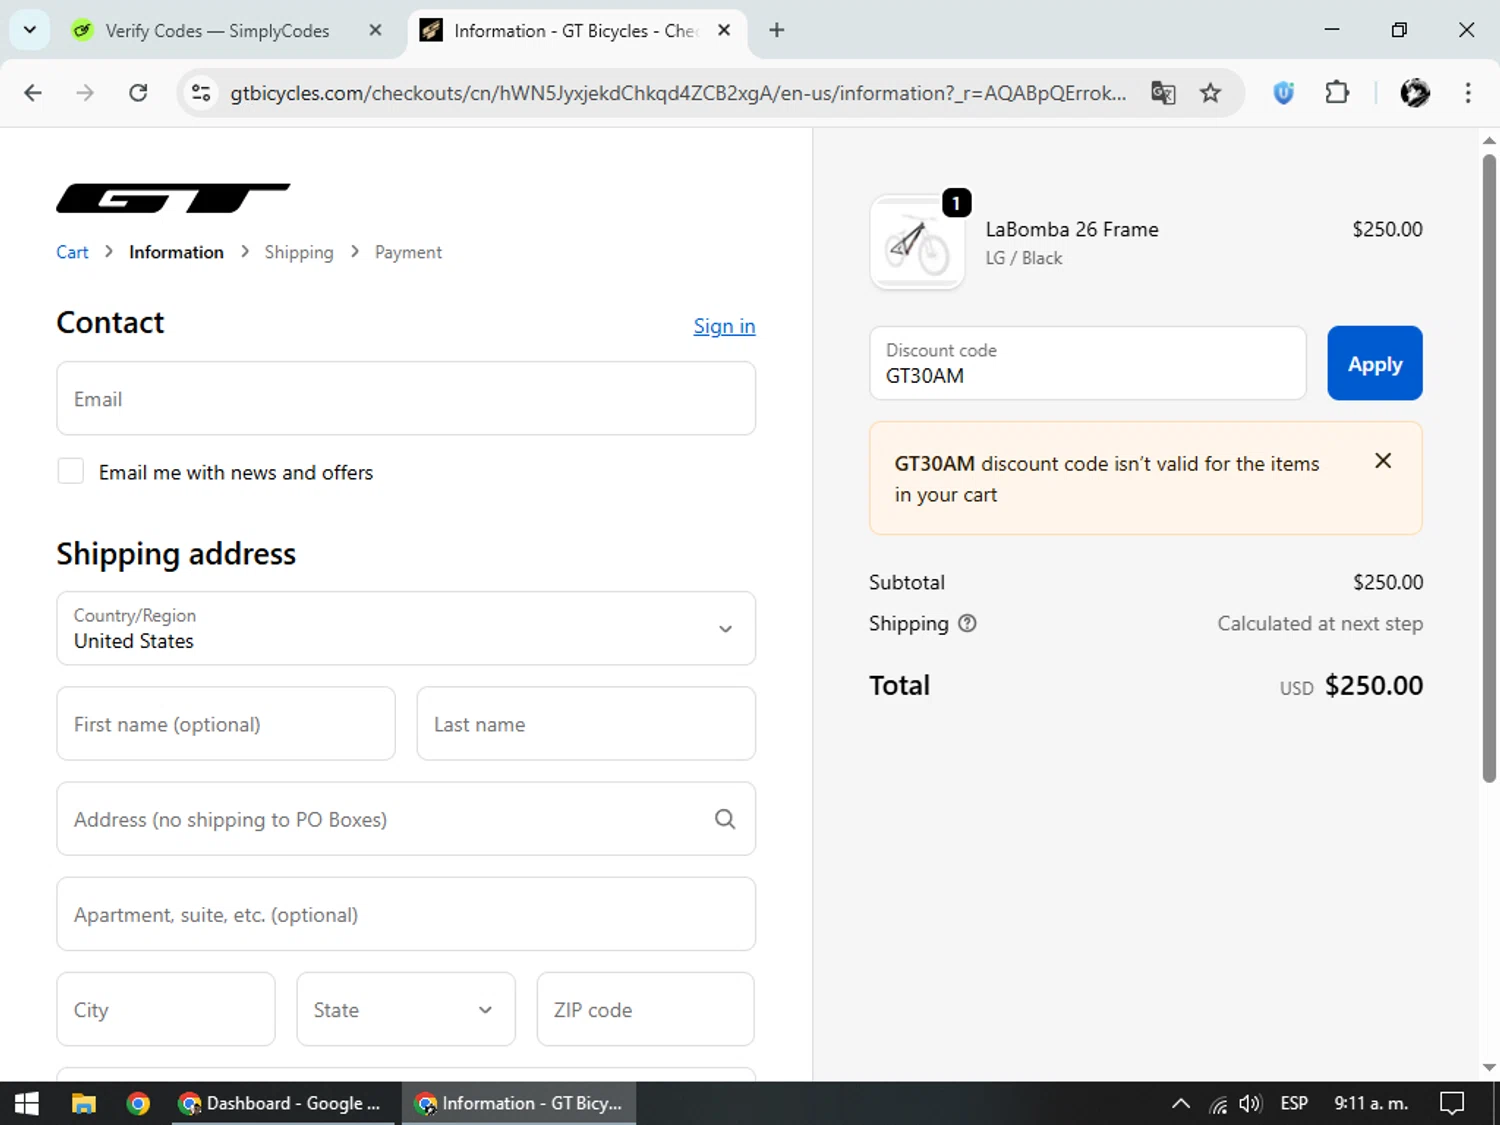Open the translate page icon
The width and height of the screenshot is (1500, 1125).
tap(1163, 93)
